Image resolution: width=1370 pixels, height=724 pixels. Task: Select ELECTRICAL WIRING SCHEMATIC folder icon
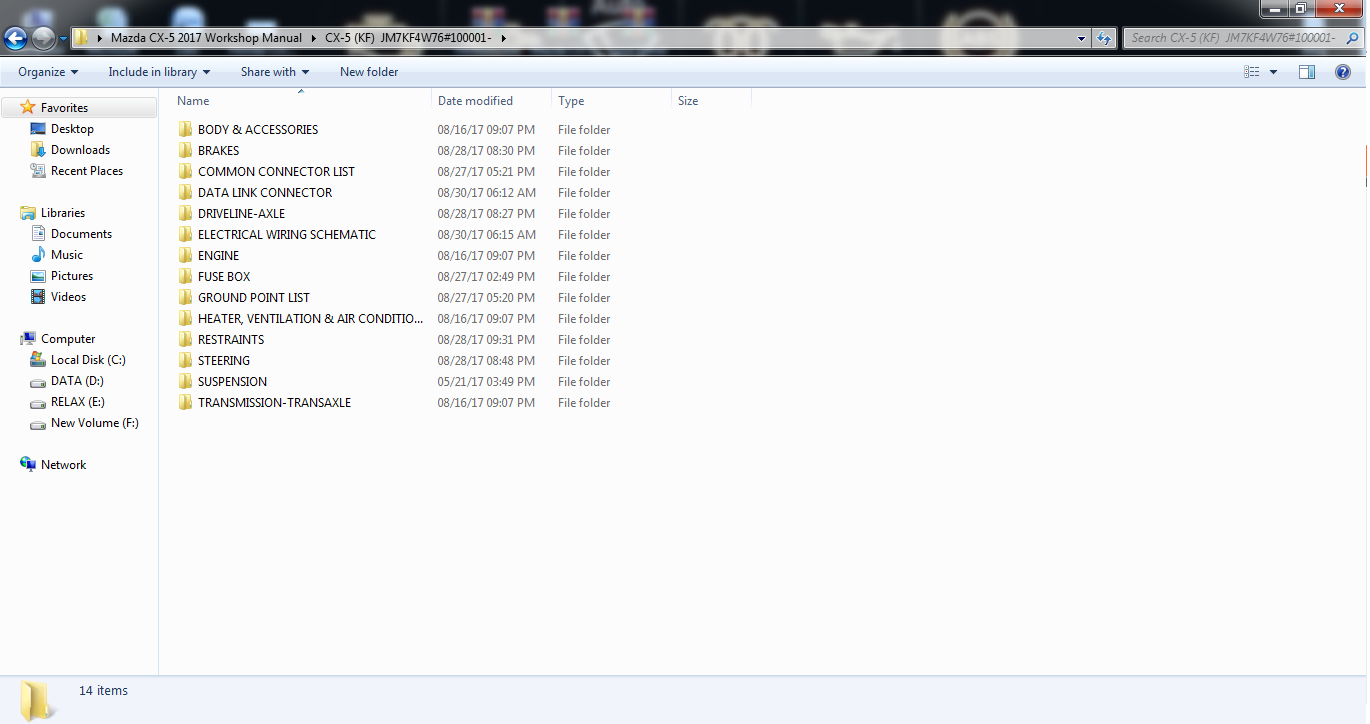coord(185,235)
